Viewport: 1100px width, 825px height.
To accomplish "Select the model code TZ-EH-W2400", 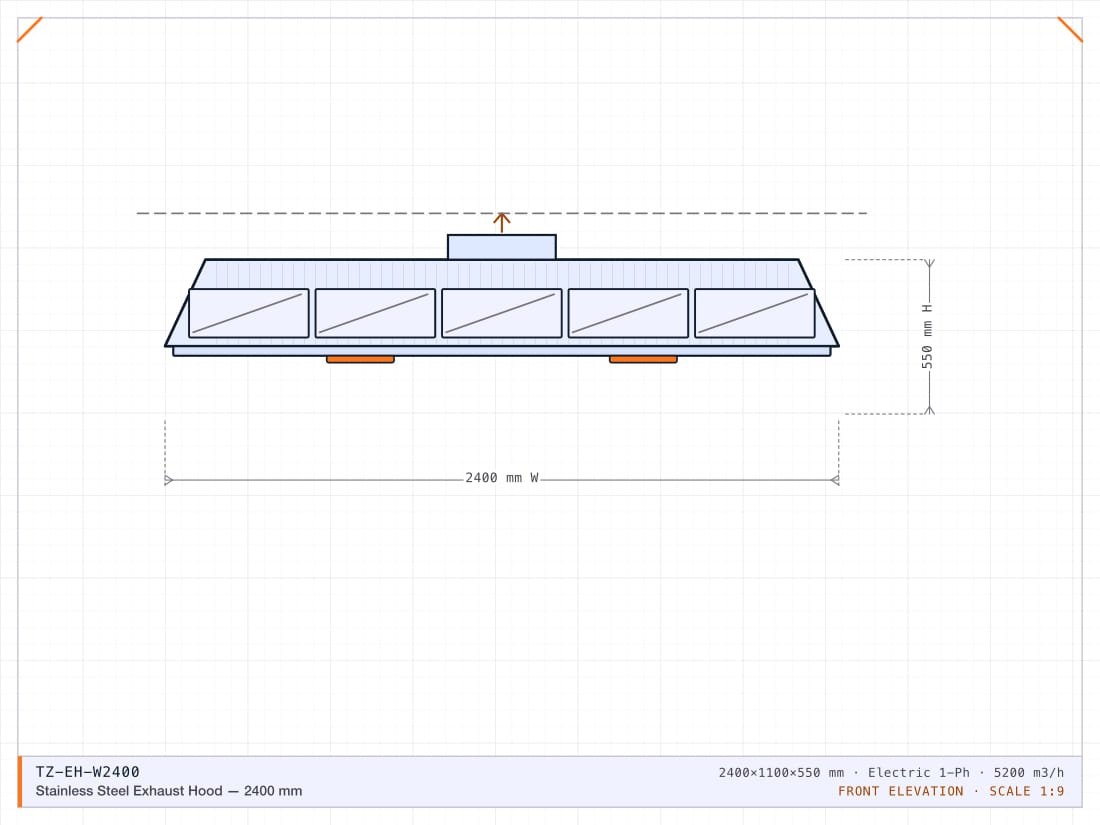I will (88, 772).
